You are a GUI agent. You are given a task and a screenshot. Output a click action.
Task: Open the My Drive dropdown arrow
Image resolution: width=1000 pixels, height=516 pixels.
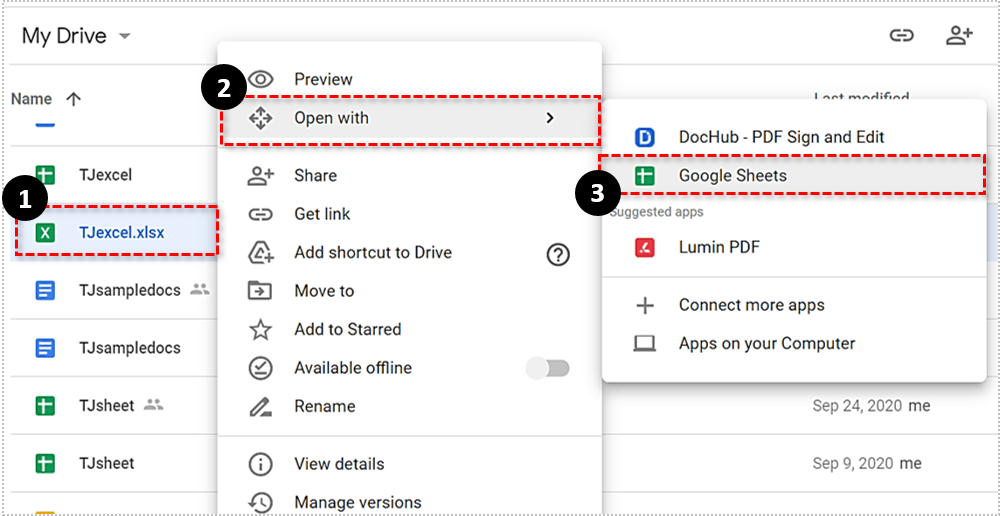pyautogui.click(x=125, y=37)
